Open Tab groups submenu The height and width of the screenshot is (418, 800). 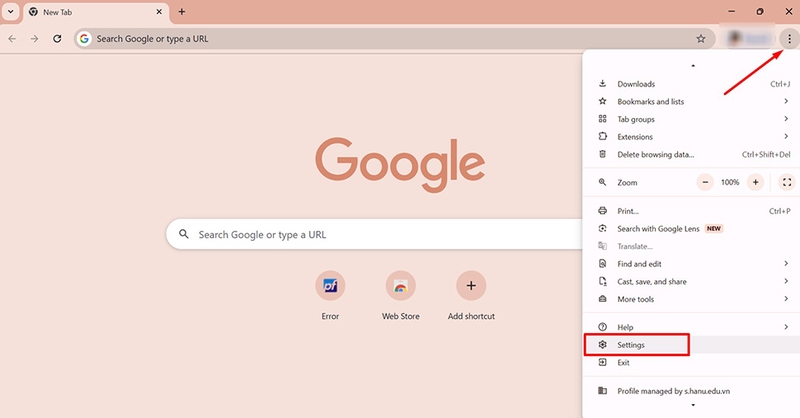(x=691, y=119)
